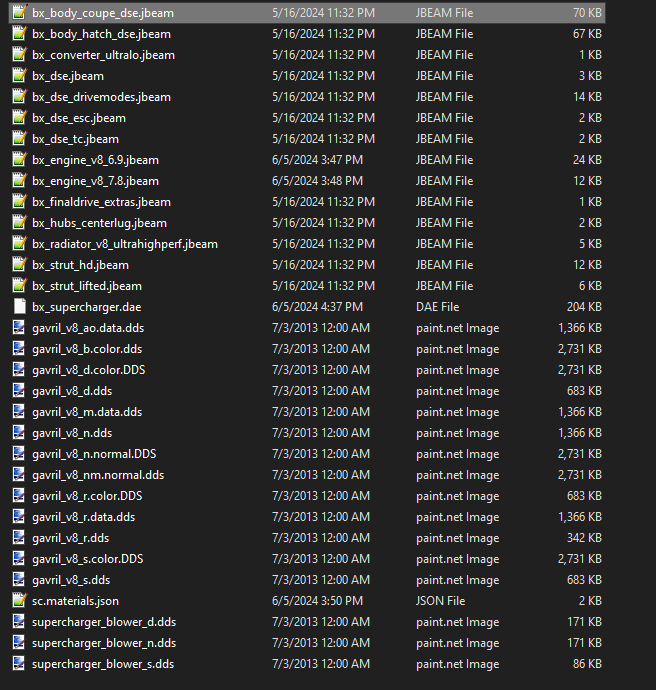The width and height of the screenshot is (656, 690).
Task: Click the icon of sc.materials.json
Action: tap(19, 600)
